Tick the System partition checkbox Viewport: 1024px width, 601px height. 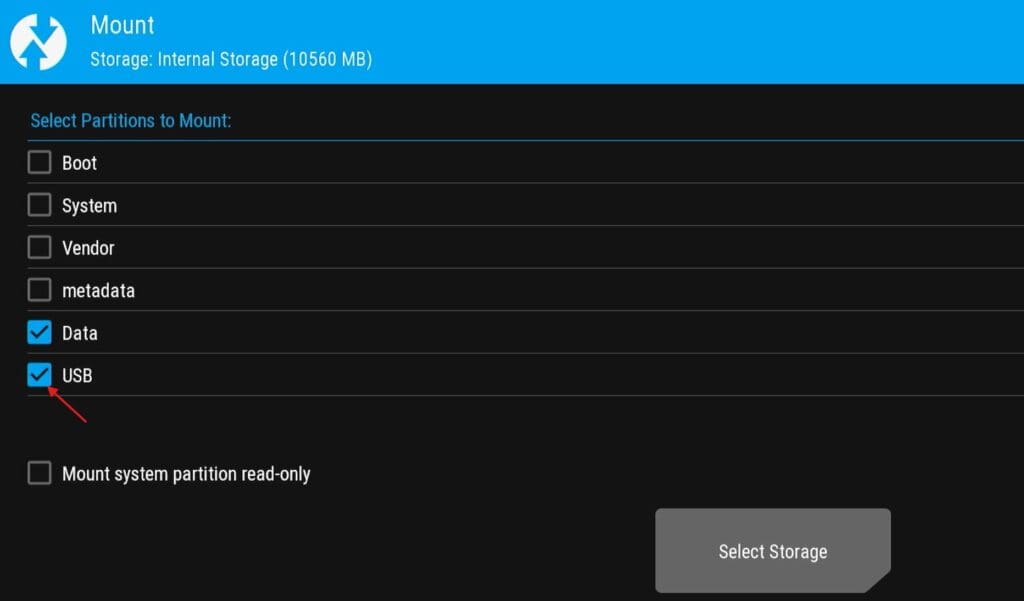tap(39, 204)
